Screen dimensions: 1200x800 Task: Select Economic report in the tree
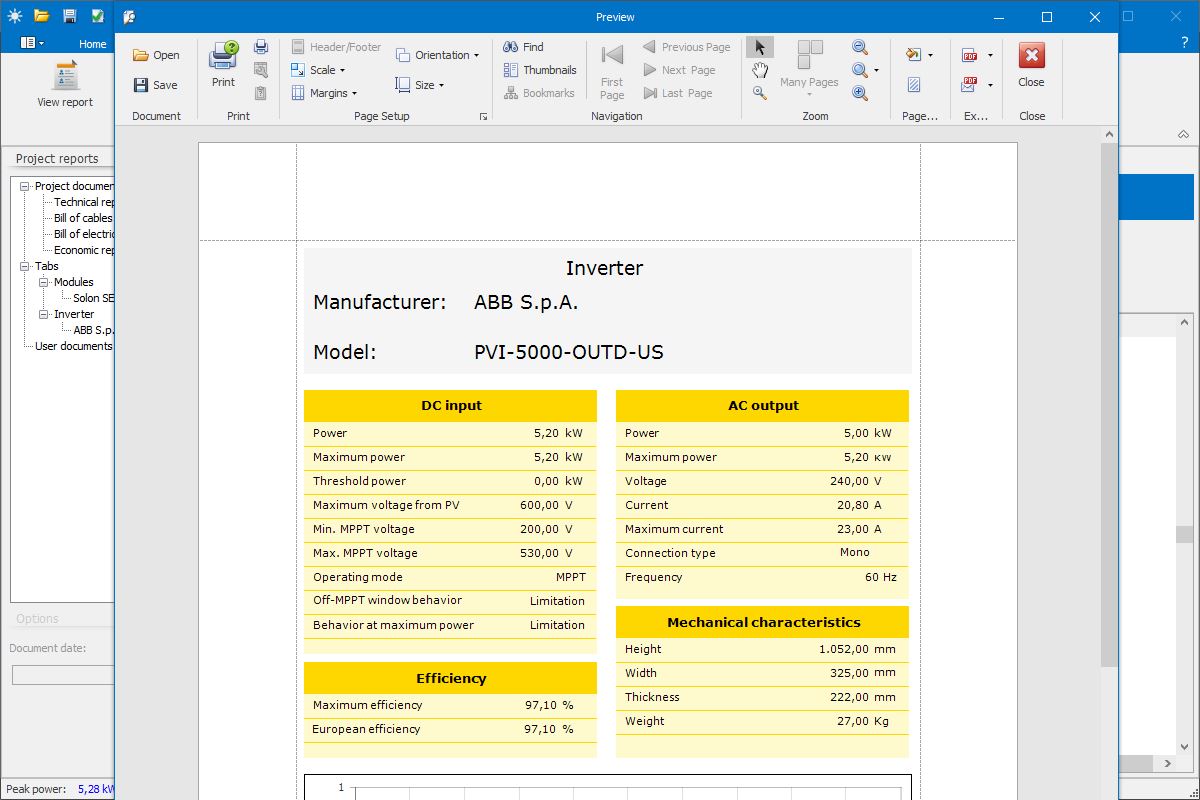pos(84,250)
